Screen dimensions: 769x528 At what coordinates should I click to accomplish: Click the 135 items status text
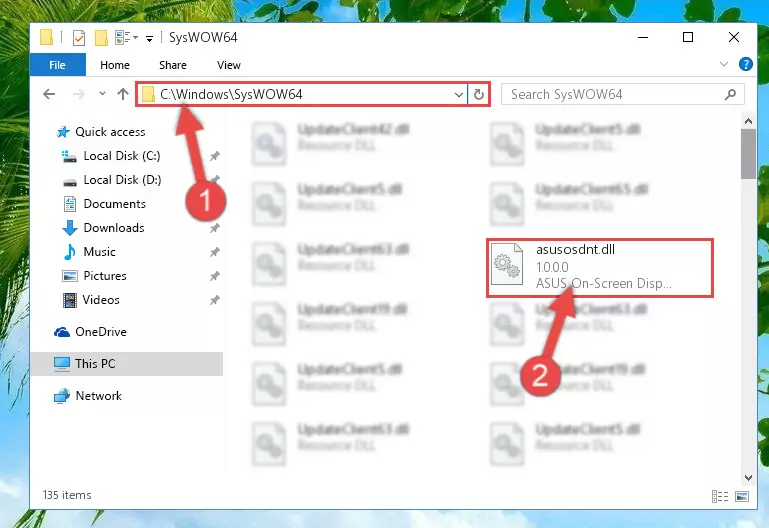tap(67, 495)
